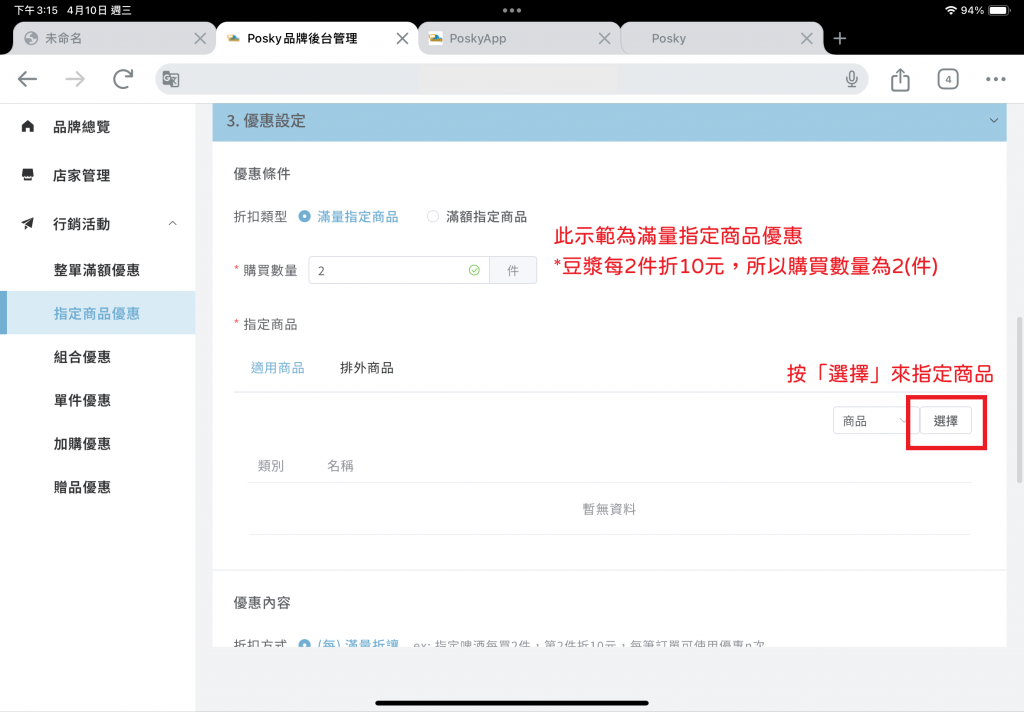Screen dimensions: 1024x712
Task: Open the 商品 dropdown
Action: (x=874, y=421)
